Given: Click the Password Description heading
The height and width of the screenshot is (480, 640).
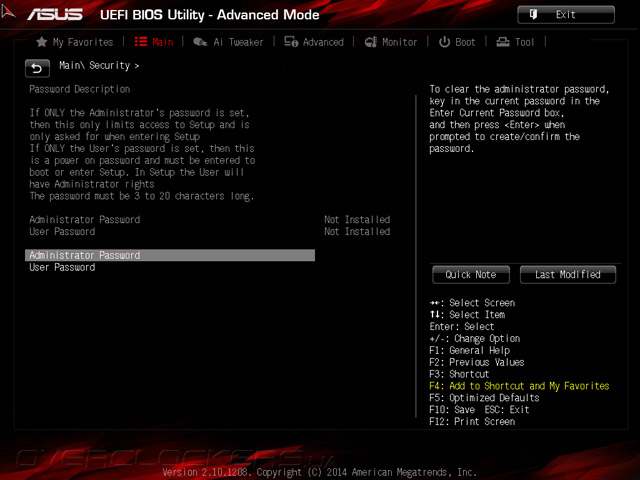Looking at the screenshot, I should click(80, 89).
